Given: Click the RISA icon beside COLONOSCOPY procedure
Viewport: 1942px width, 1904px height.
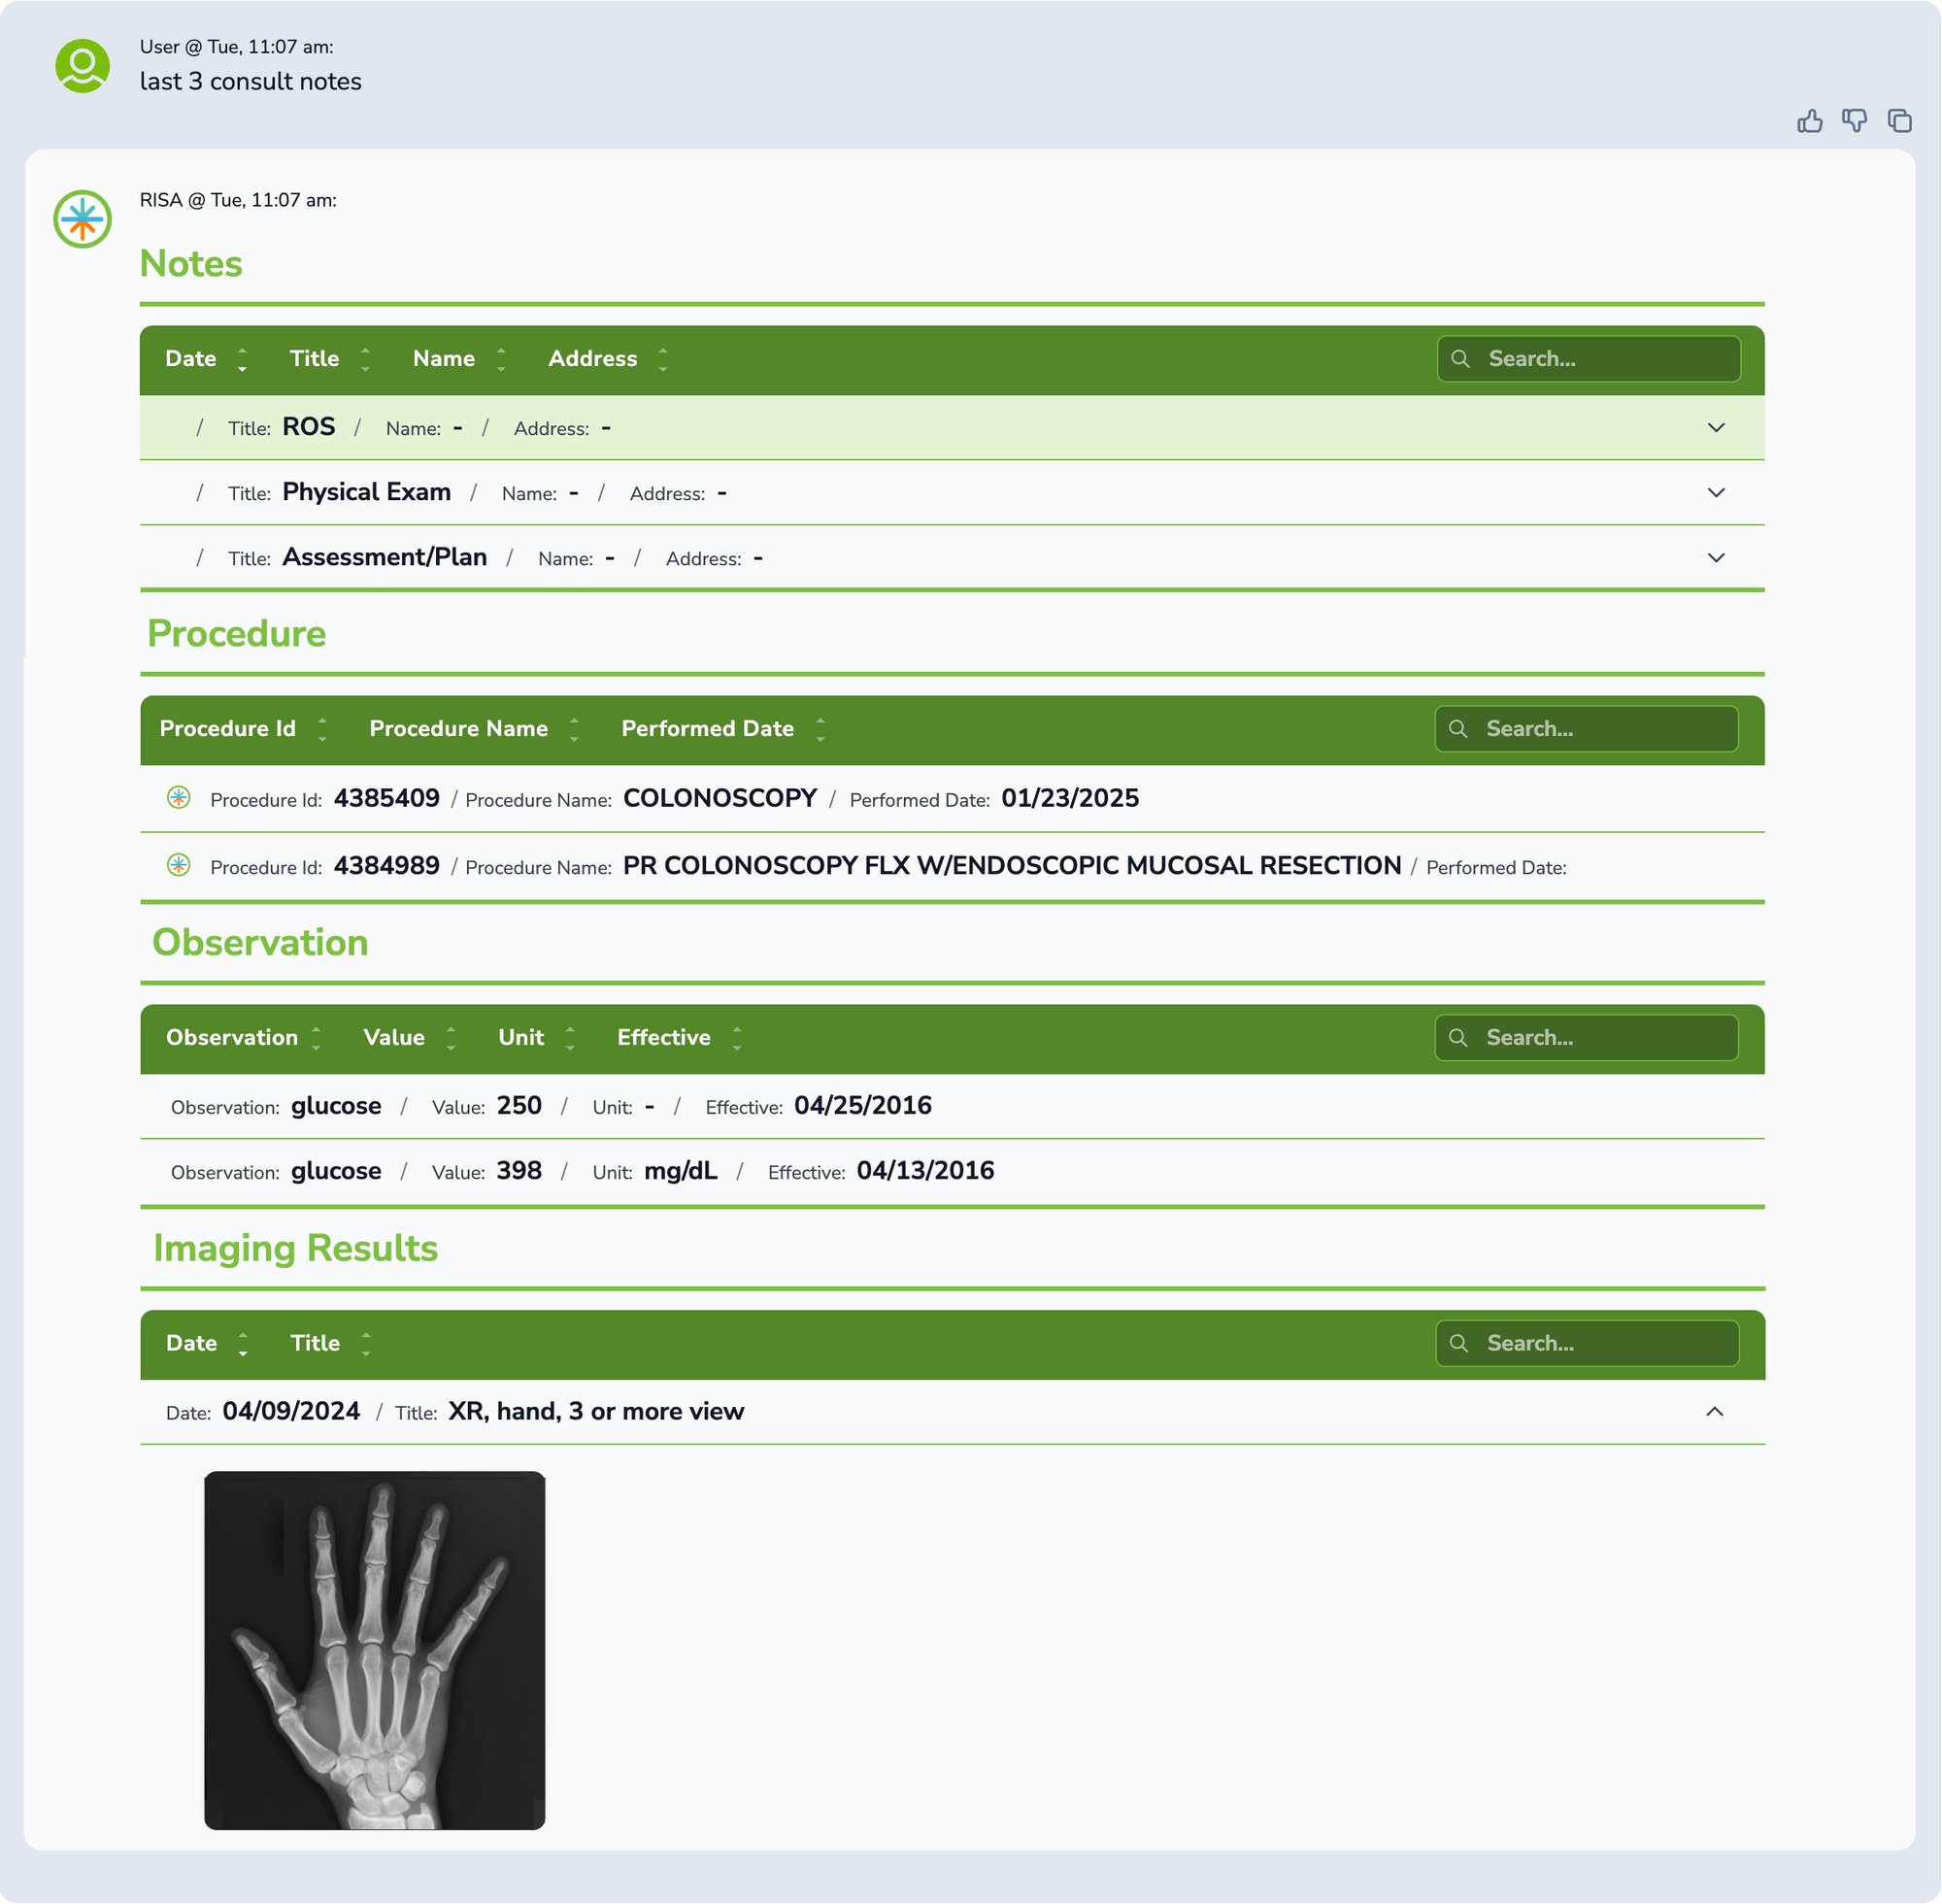Looking at the screenshot, I should pos(179,798).
